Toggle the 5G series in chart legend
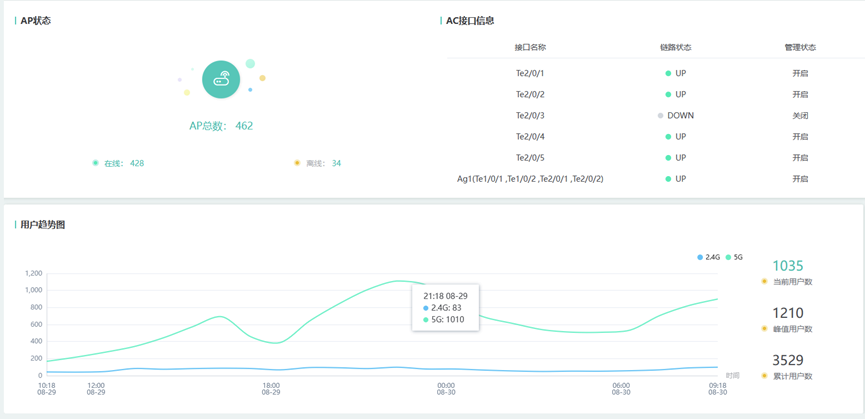This screenshot has height=419, width=865. (734, 257)
